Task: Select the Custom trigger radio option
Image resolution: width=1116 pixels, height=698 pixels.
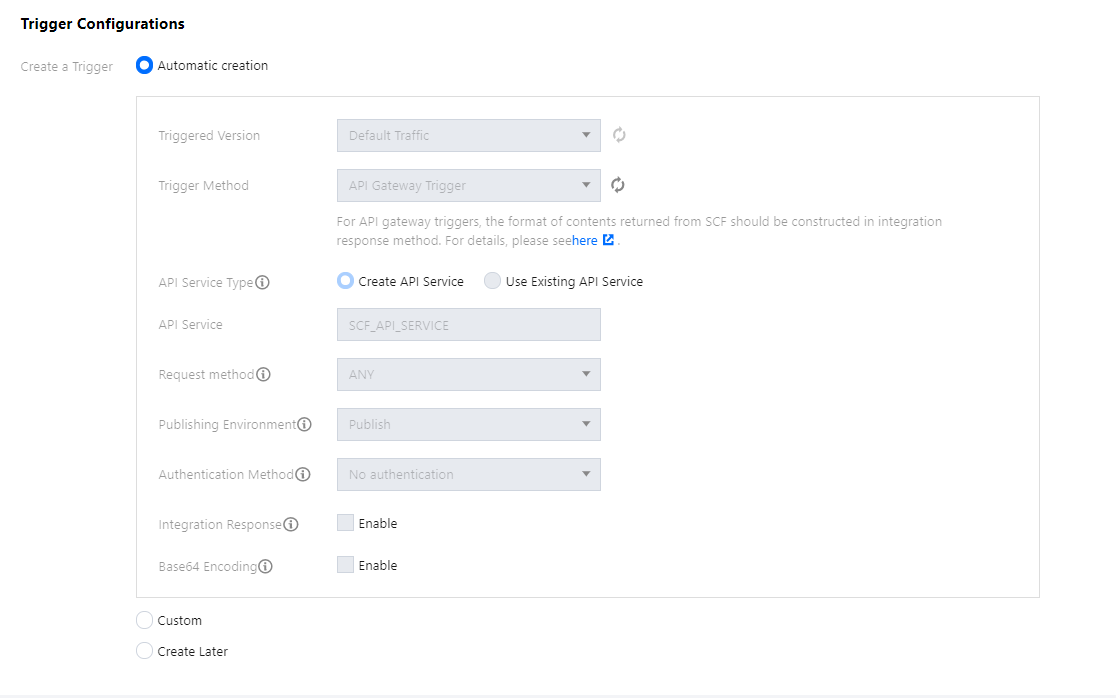Action: tap(145, 621)
